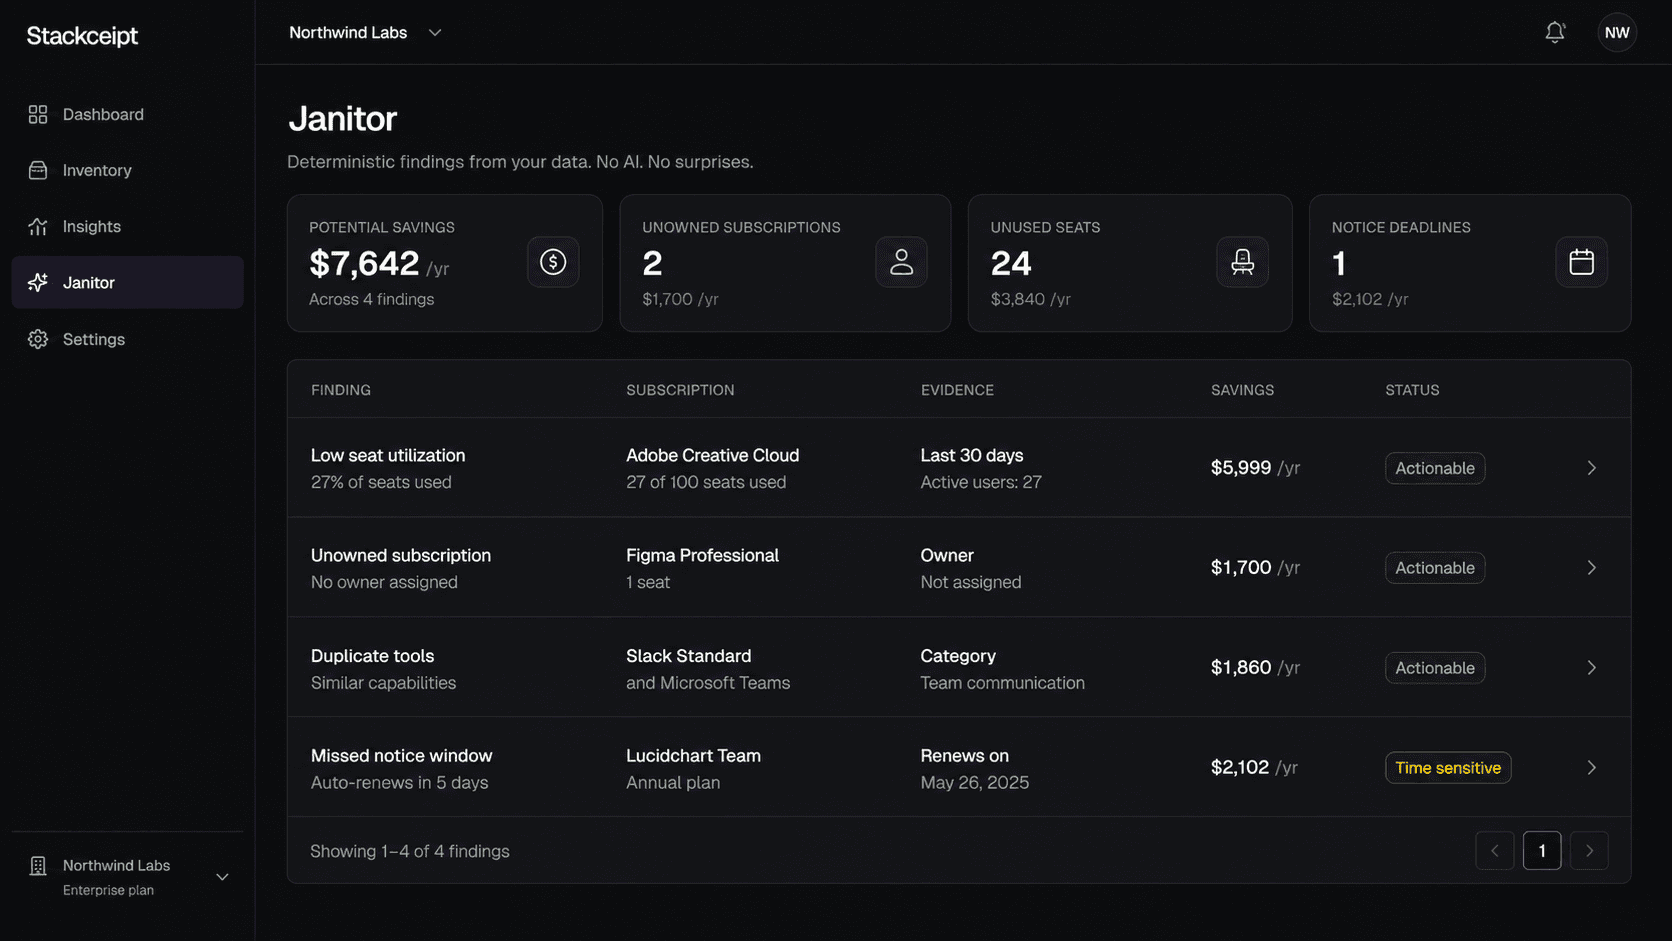This screenshot has width=1672, height=941.
Task: Click Actionable badge on Adobe Creative Cloud row
Action: (1434, 468)
